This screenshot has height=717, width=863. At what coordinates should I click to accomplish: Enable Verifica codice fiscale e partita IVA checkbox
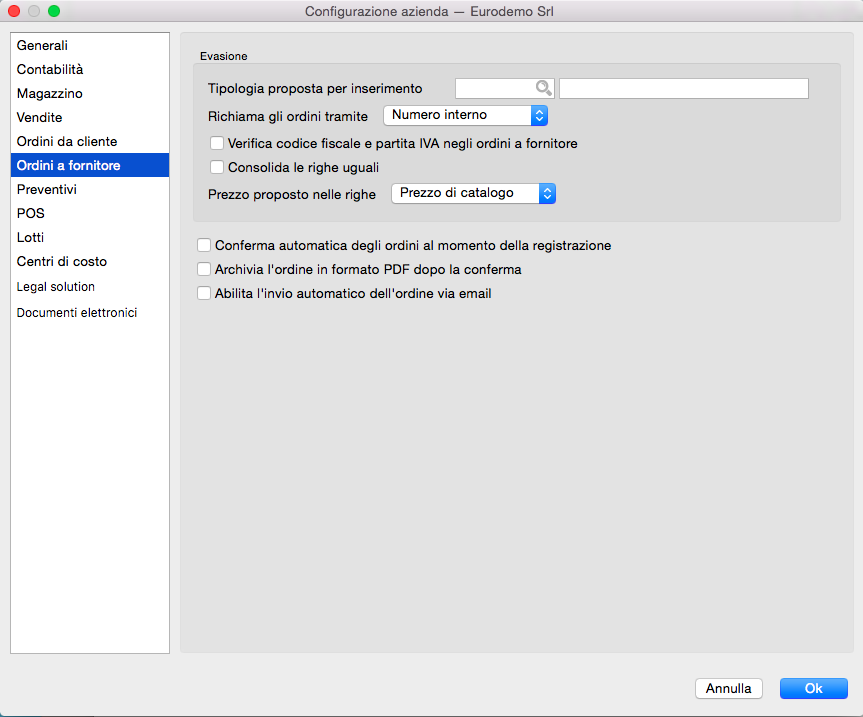tap(217, 144)
